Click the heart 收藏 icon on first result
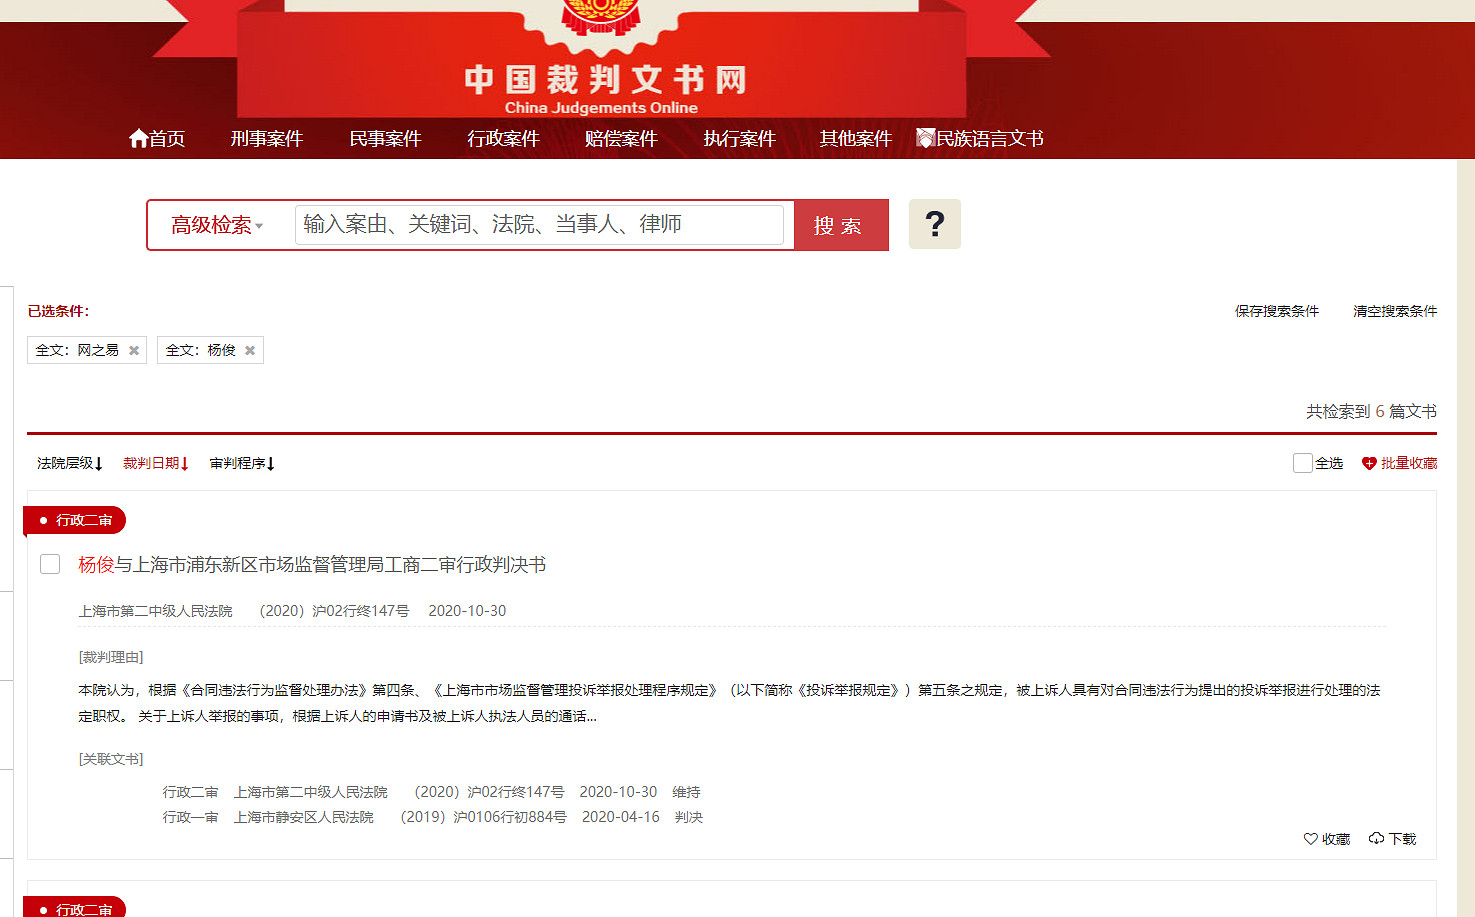Screen dimensions: 1475x917 coord(1311,839)
